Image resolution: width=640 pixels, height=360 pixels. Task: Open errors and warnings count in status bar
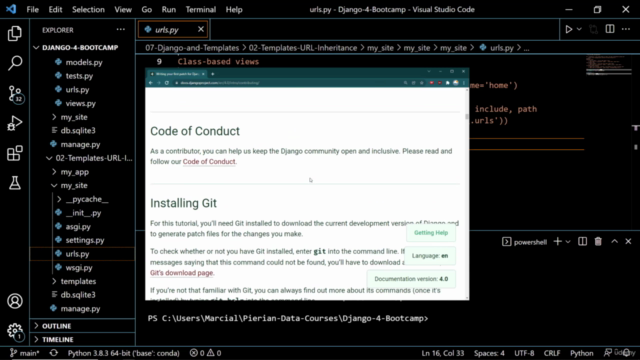[x=205, y=353]
